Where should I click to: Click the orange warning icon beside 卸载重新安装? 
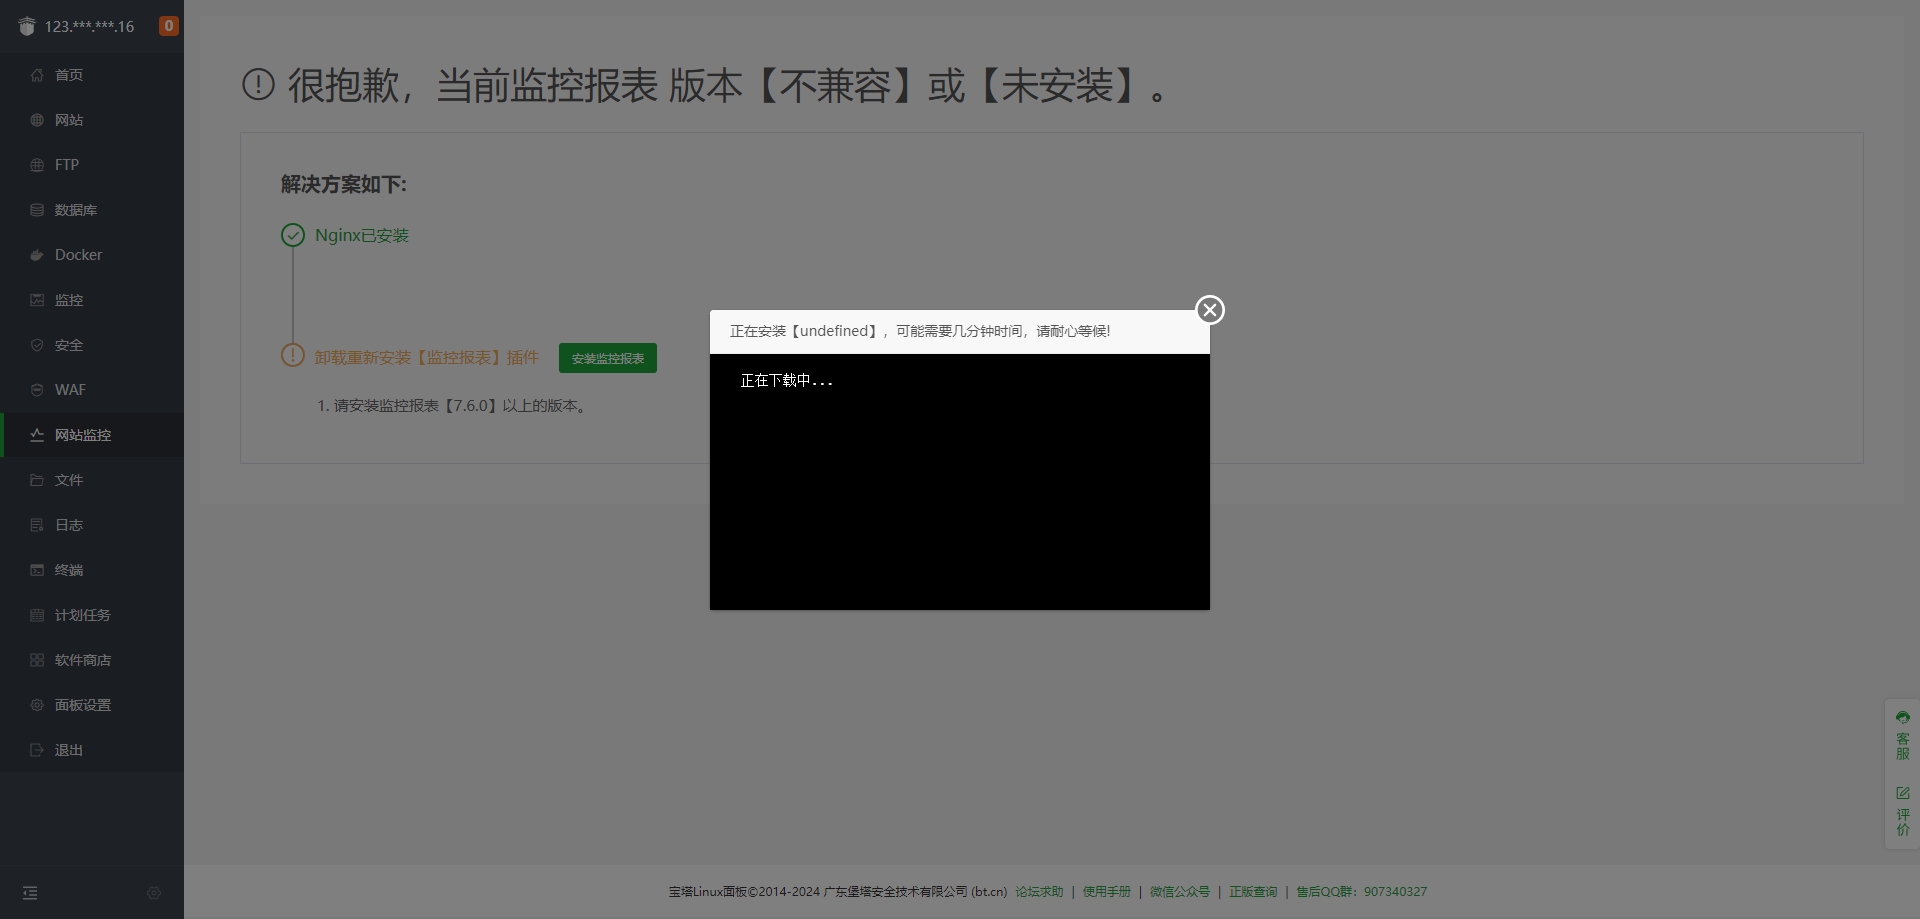[x=293, y=355]
